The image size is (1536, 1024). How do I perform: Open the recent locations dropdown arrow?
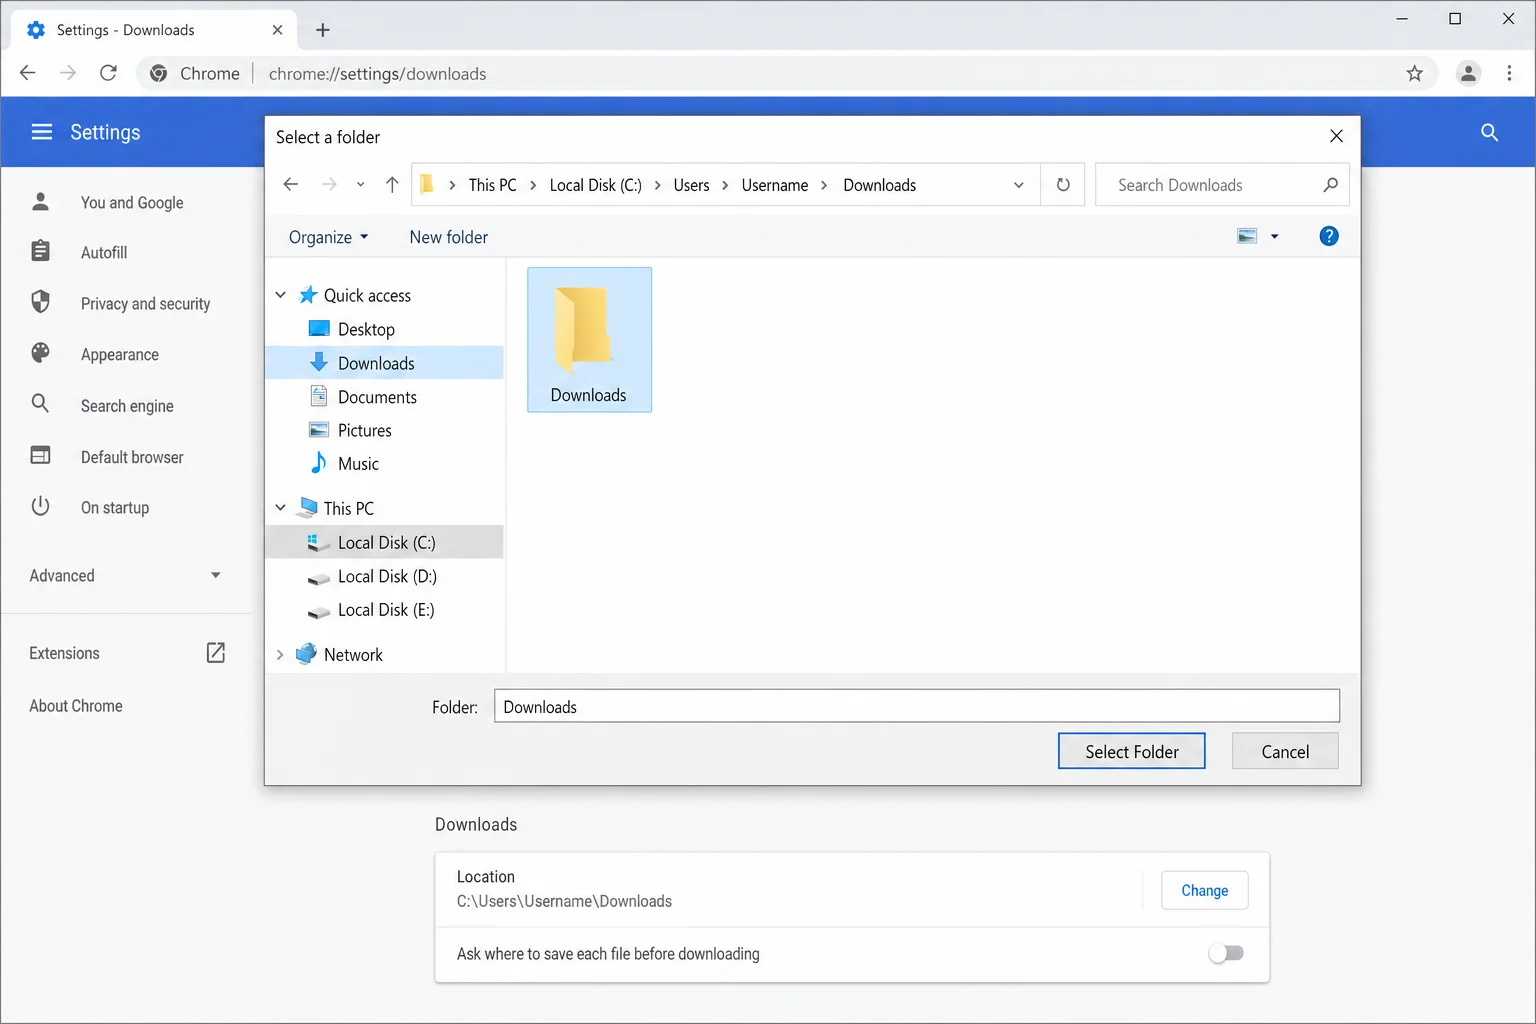(360, 185)
